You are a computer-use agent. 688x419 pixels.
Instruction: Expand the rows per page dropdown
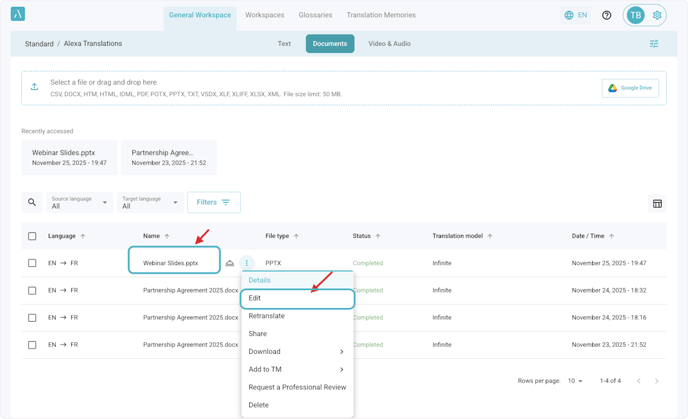(x=575, y=381)
